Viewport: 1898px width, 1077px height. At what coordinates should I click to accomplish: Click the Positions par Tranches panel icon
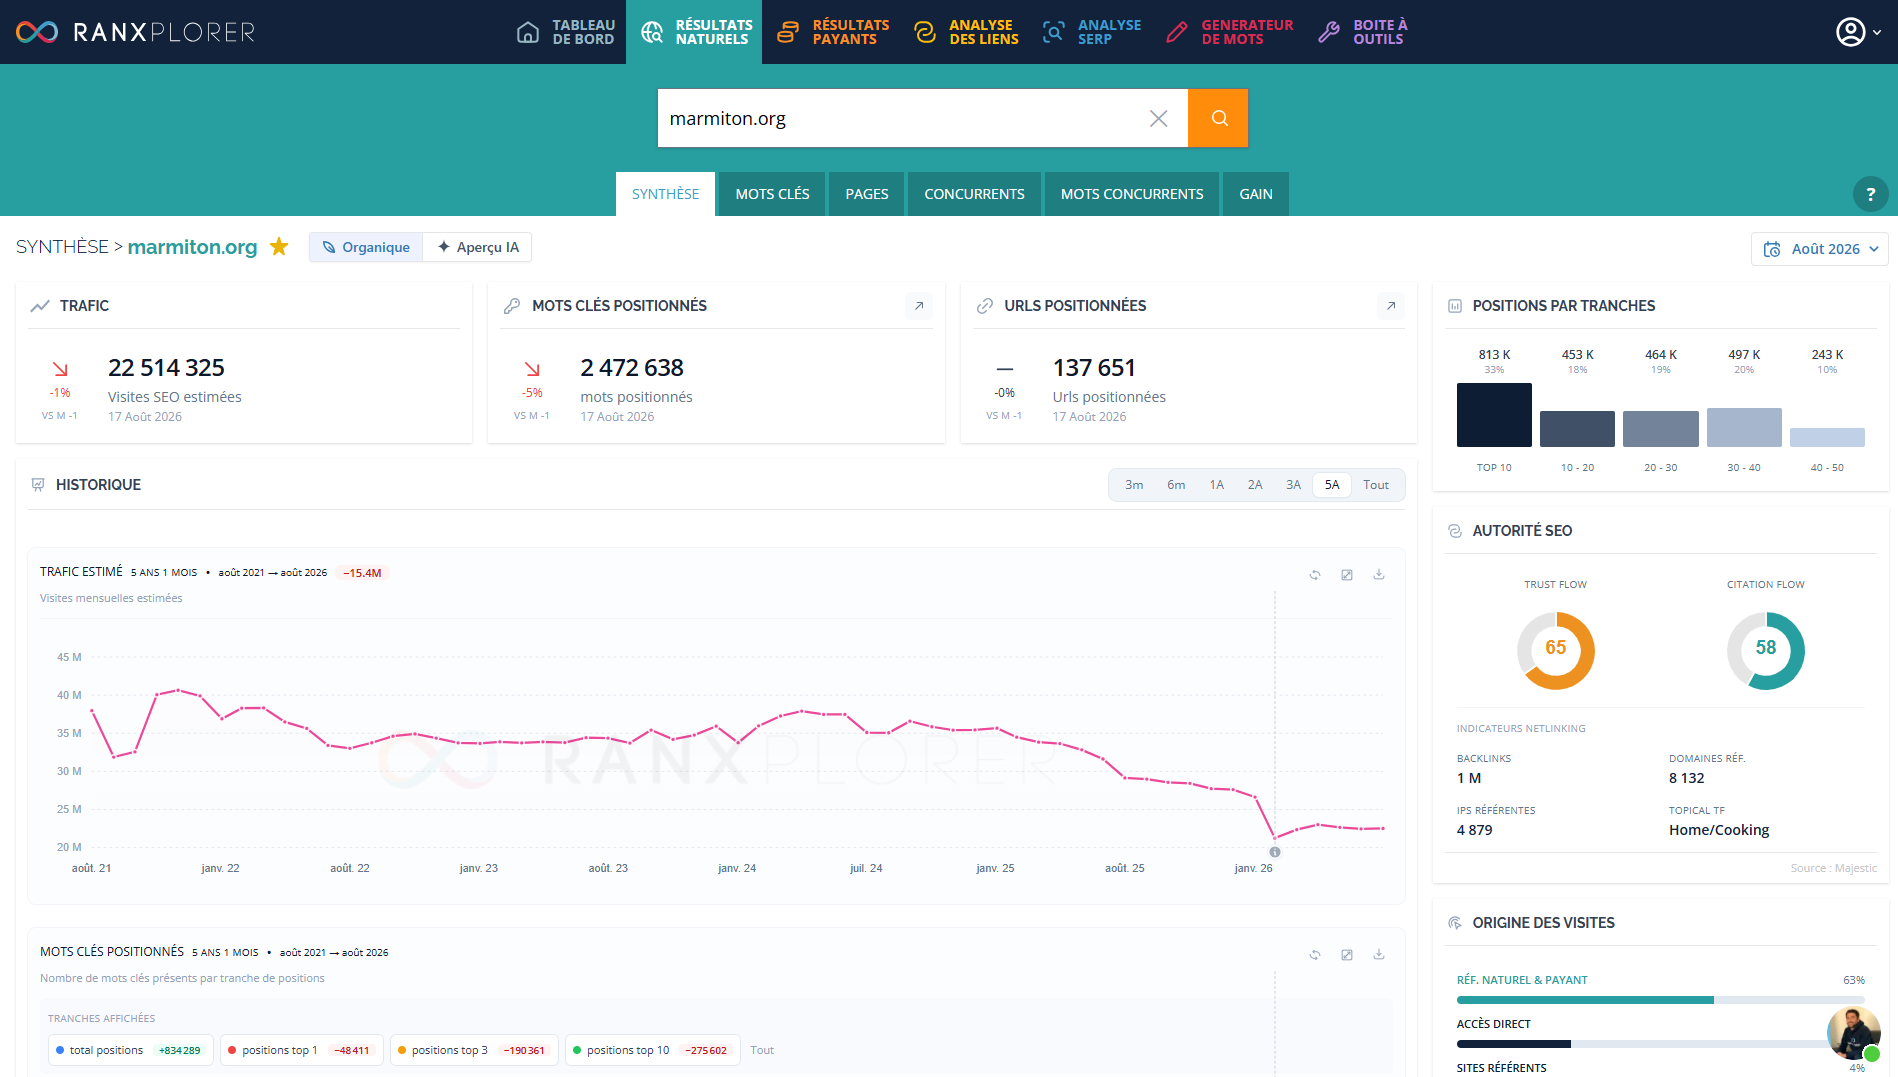(1455, 306)
